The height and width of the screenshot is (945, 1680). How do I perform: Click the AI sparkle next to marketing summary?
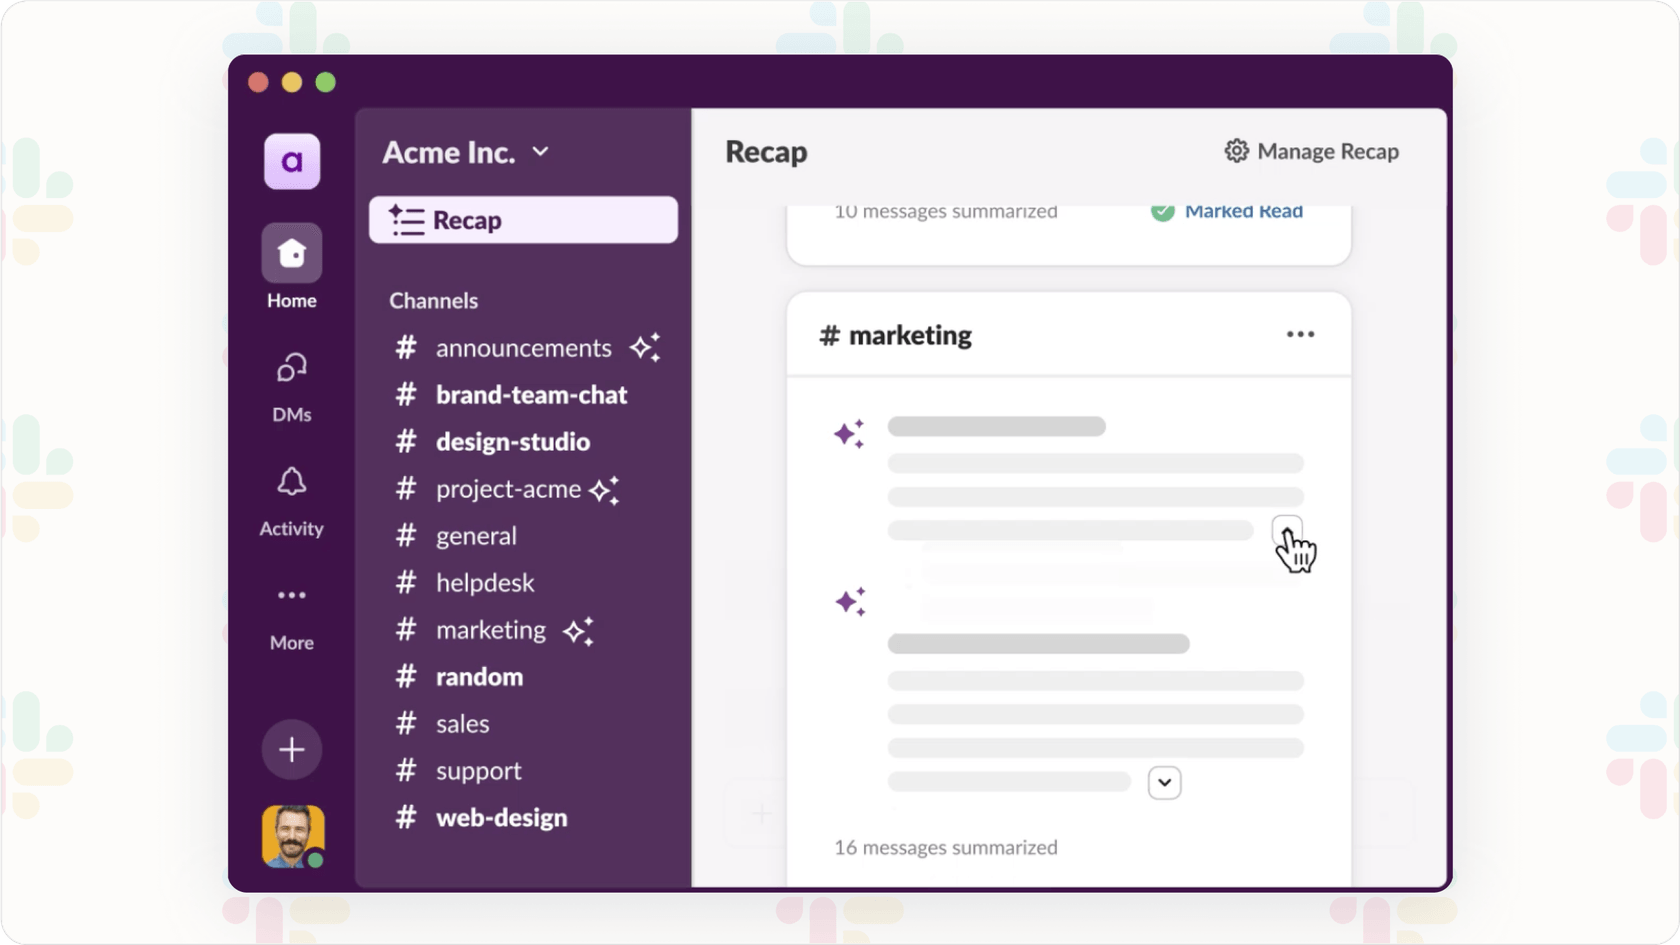point(849,432)
